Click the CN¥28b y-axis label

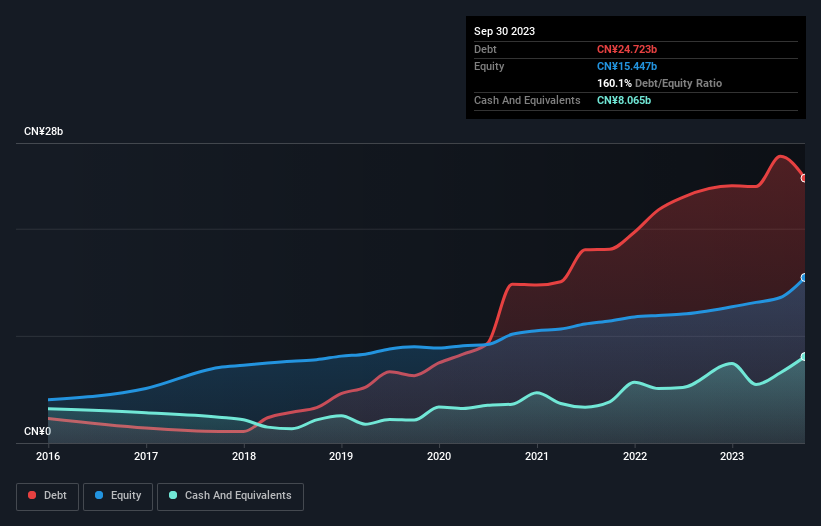coord(43,131)
